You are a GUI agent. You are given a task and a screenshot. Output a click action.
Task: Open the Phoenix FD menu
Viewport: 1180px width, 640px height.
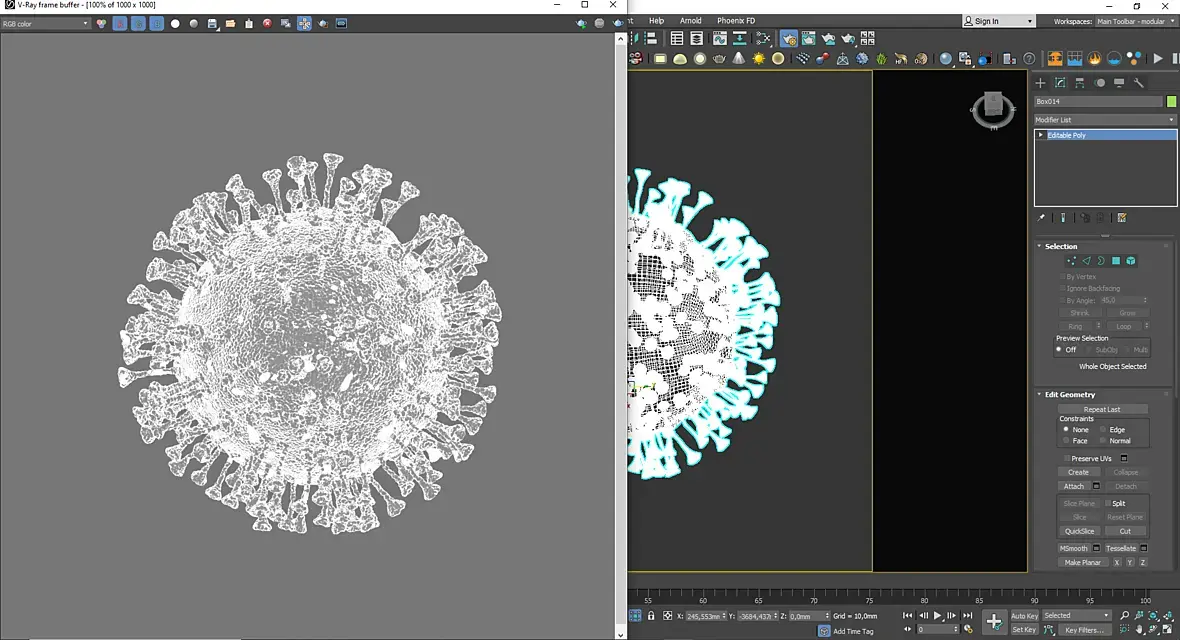(736, 20)
